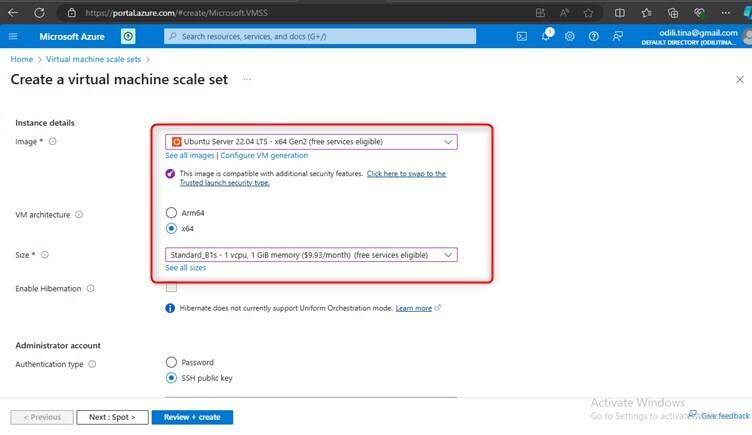
Task: Open the Ubuntu Server image dropdown
Action: (311, 142)
